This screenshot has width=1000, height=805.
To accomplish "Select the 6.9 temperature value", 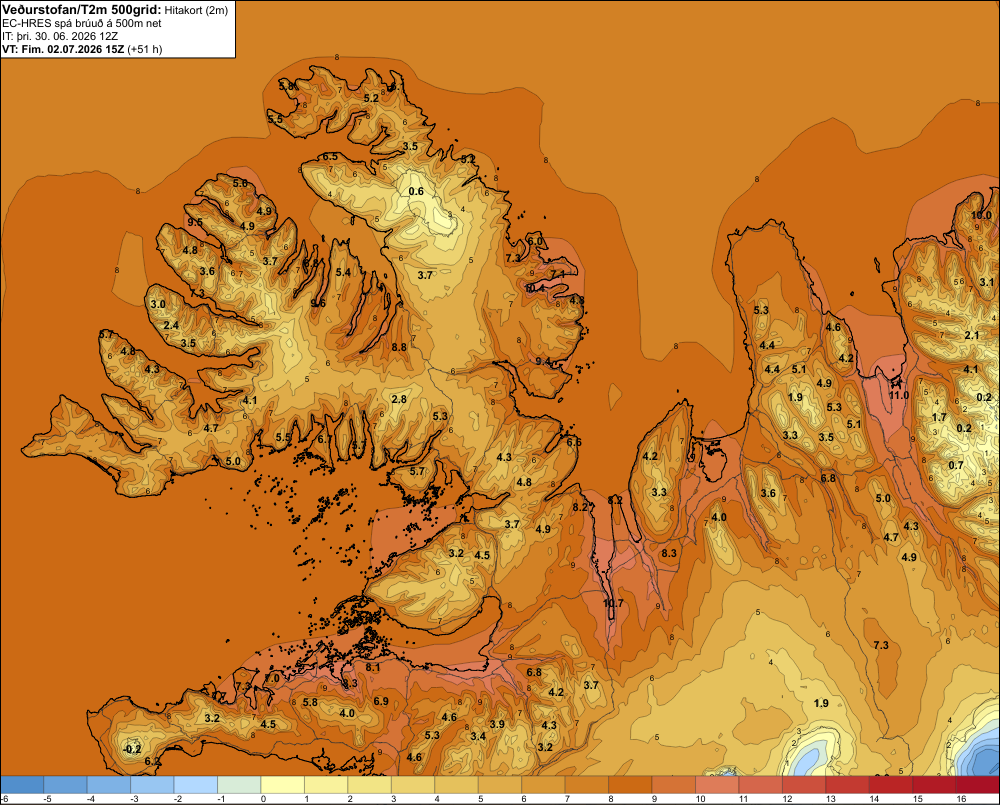I will (x=381, y=701).
